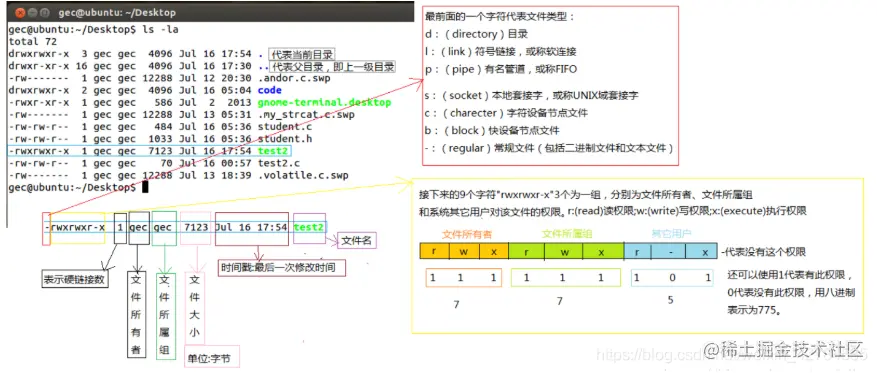Click the date 'Jul 2 2013'
Image resolution: width=877 pixels, height=373 pixels.
pos(215,102)
